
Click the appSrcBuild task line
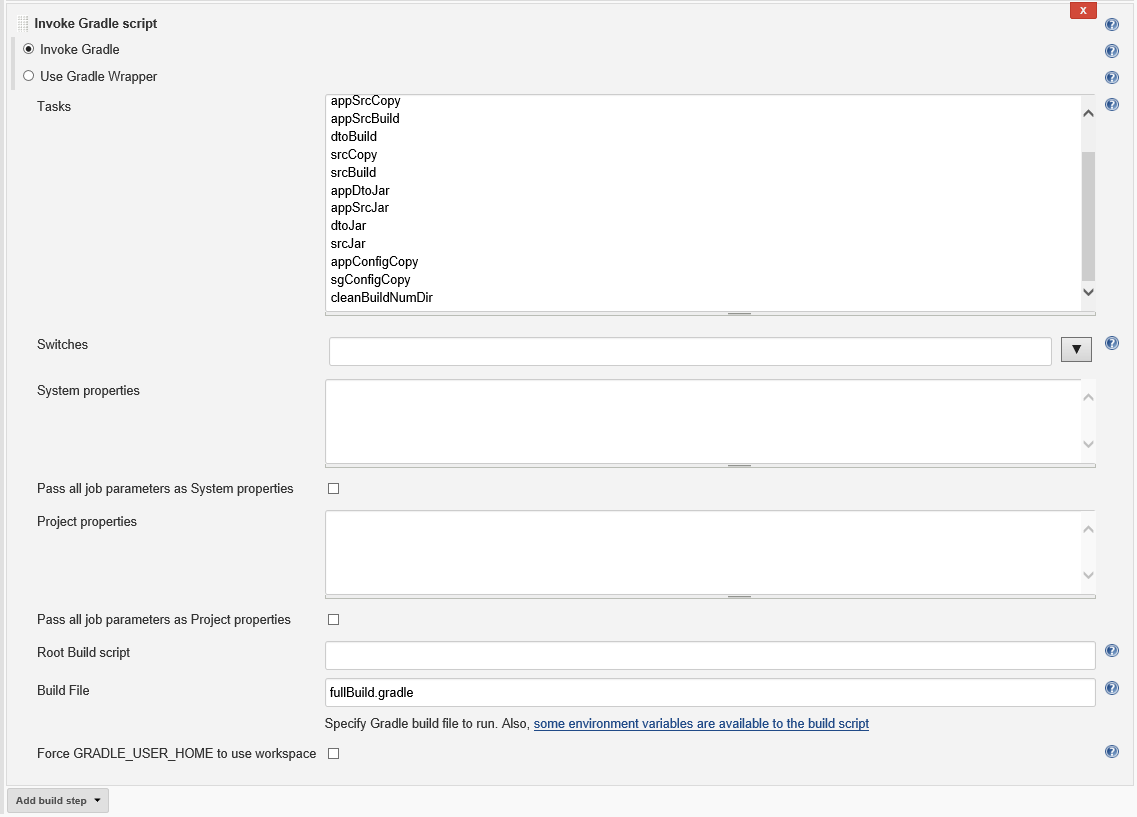point(365,118)
